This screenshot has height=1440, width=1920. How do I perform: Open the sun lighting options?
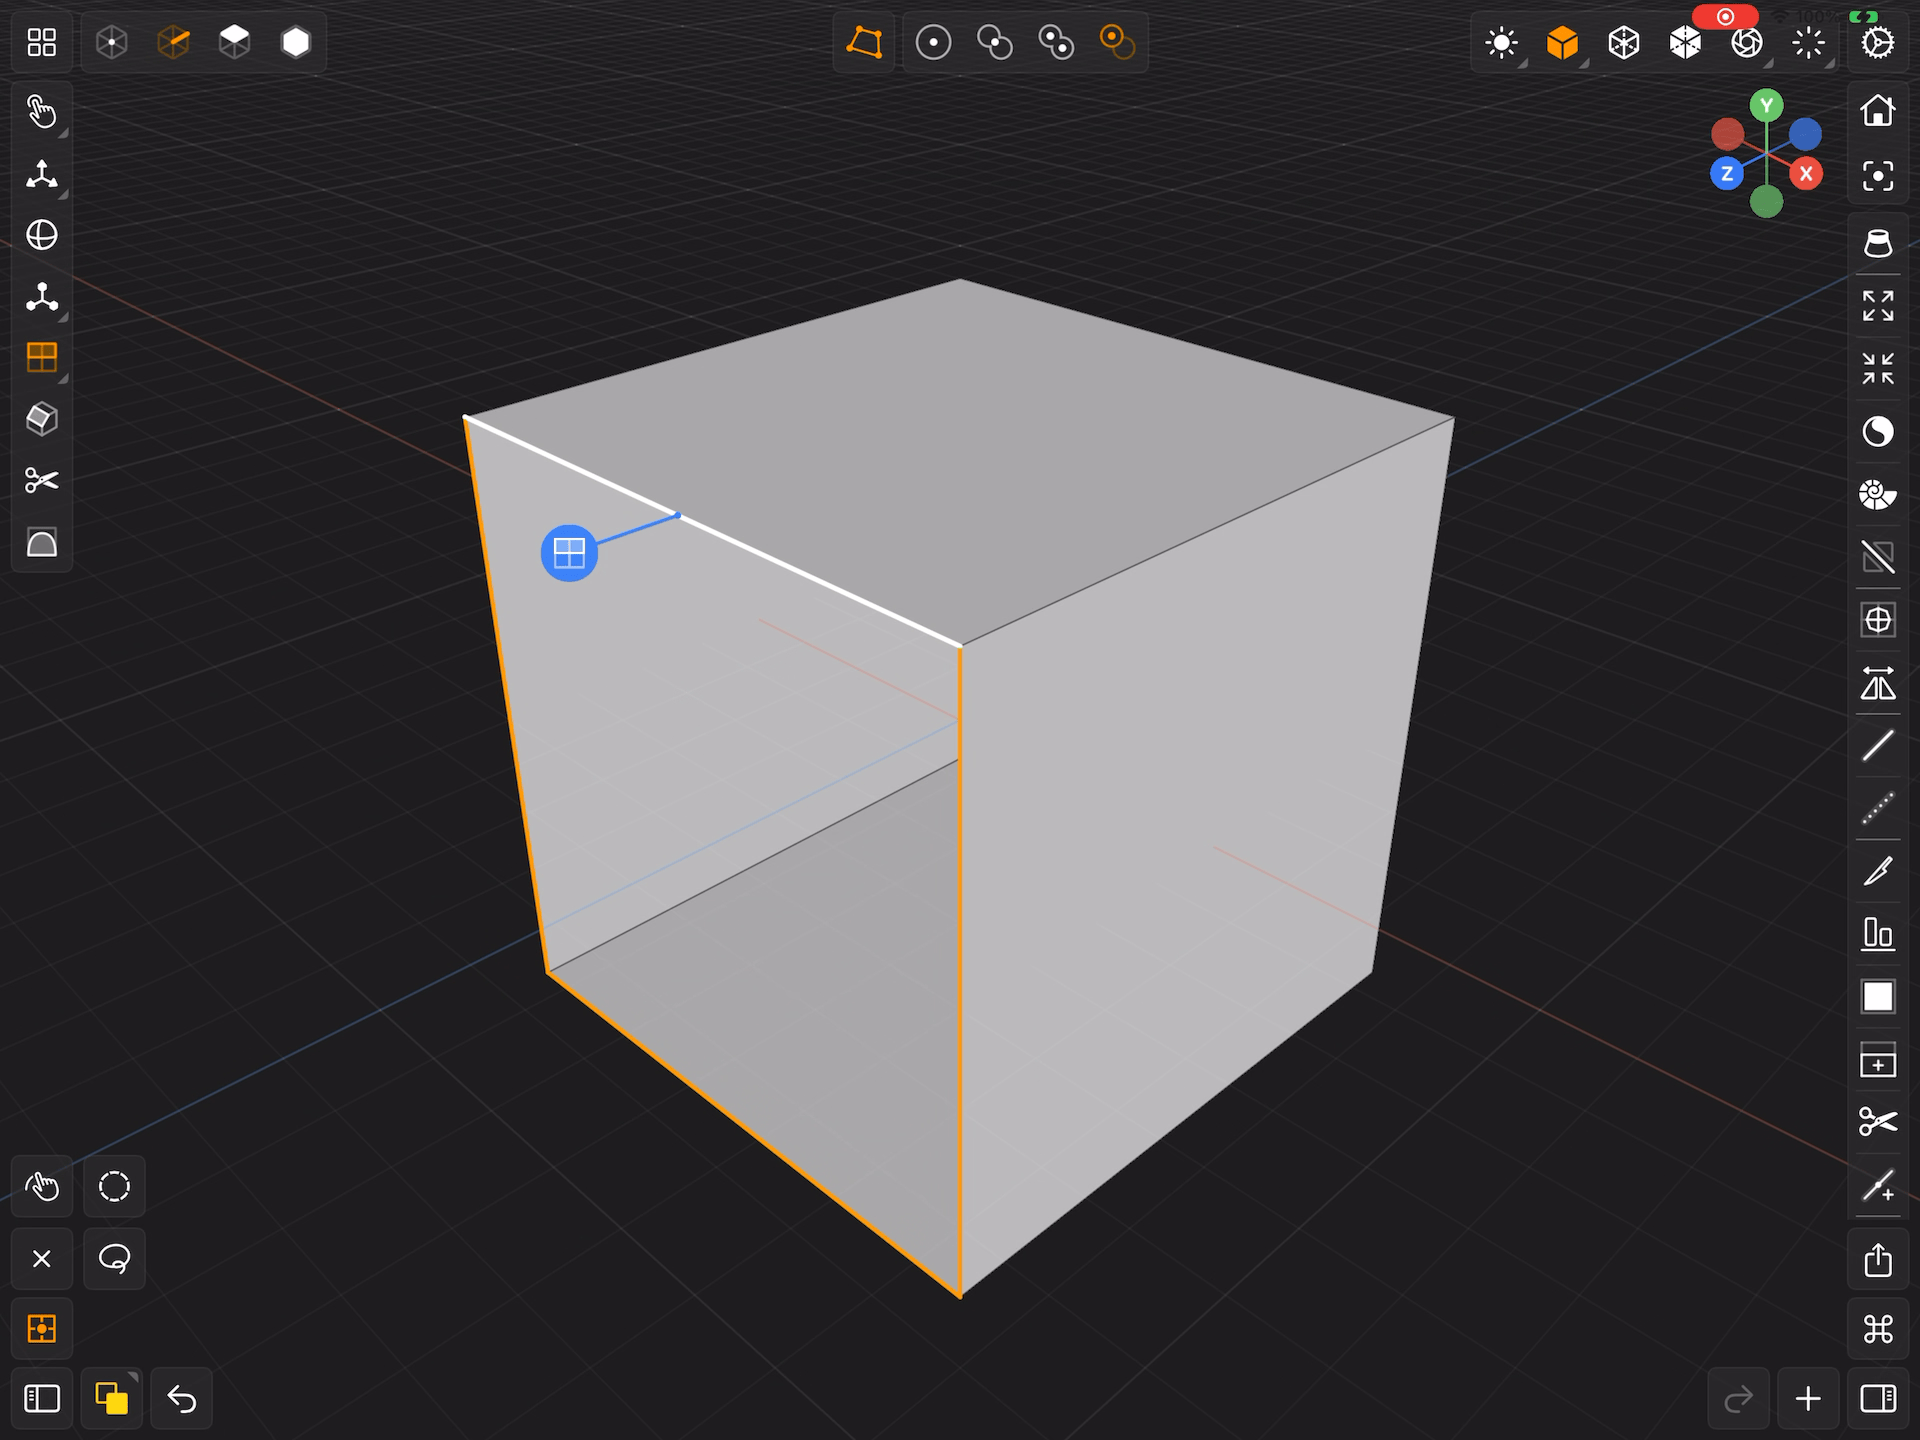(x=1501, y=43)
